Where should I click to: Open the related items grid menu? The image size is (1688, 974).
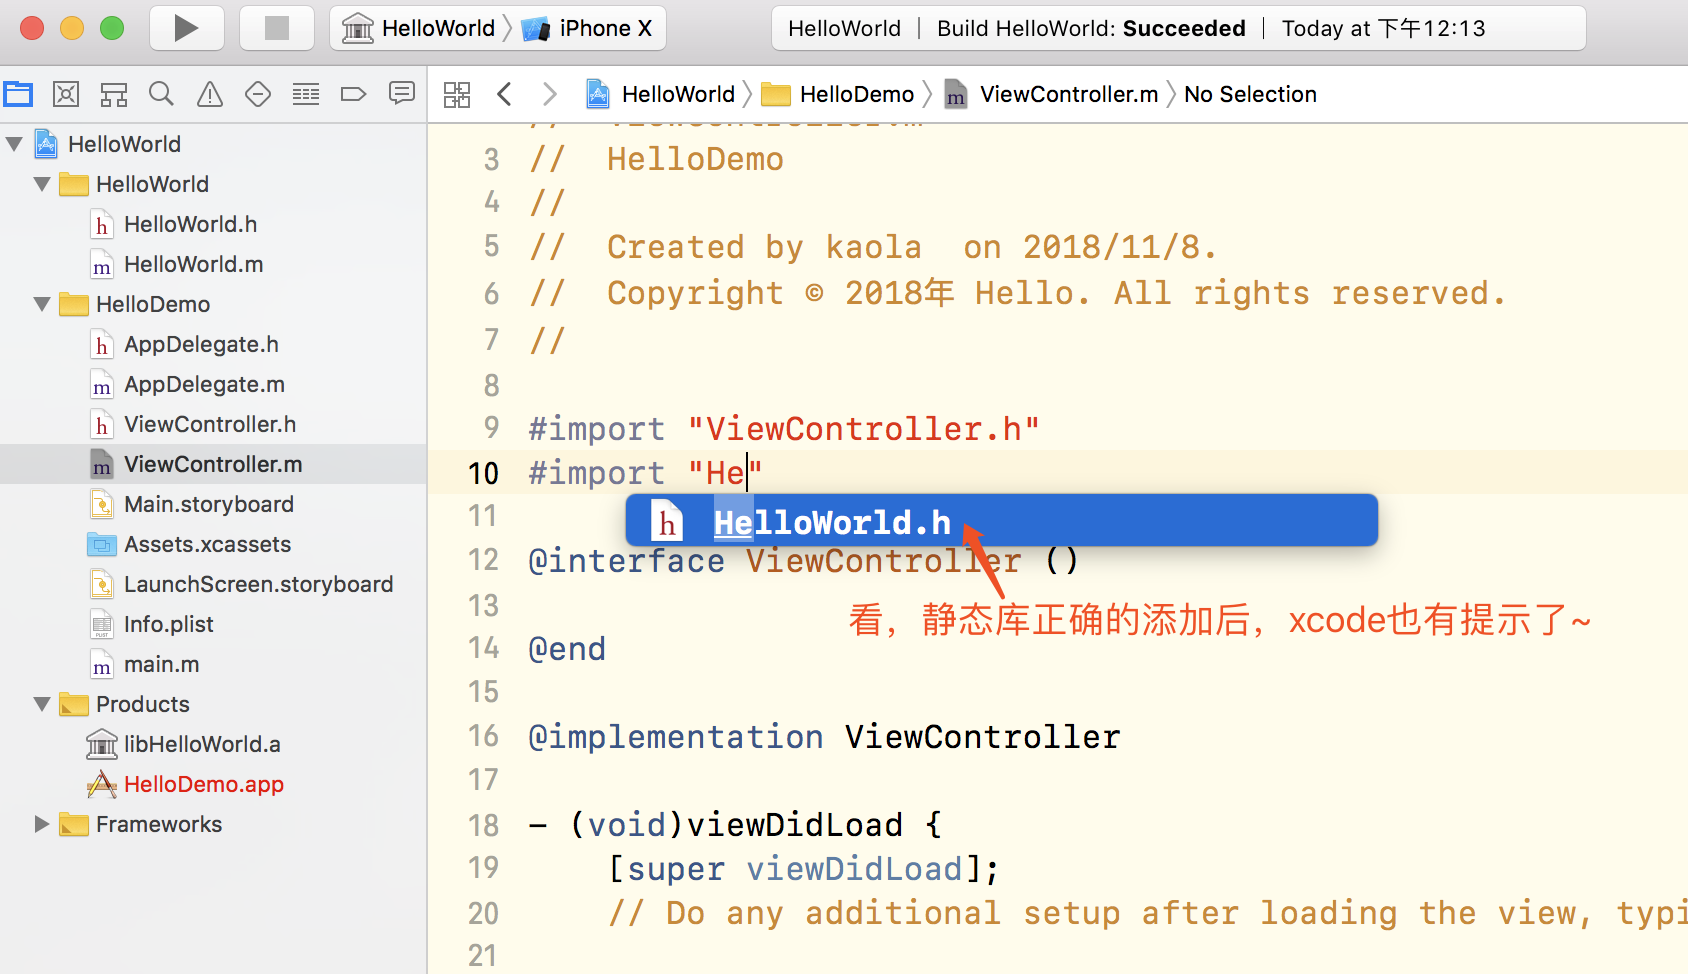[x=457, y=95]
